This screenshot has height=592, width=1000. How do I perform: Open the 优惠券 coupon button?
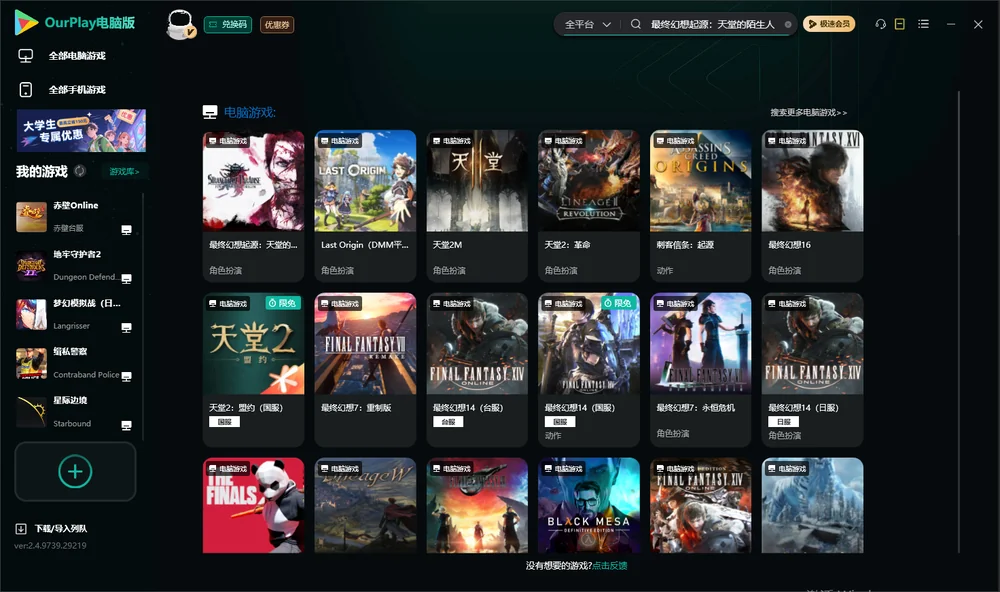277,25
